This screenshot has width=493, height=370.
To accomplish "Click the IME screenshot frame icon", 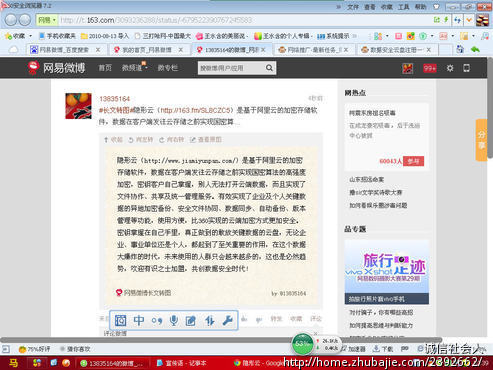I will (x=120, y=320).
